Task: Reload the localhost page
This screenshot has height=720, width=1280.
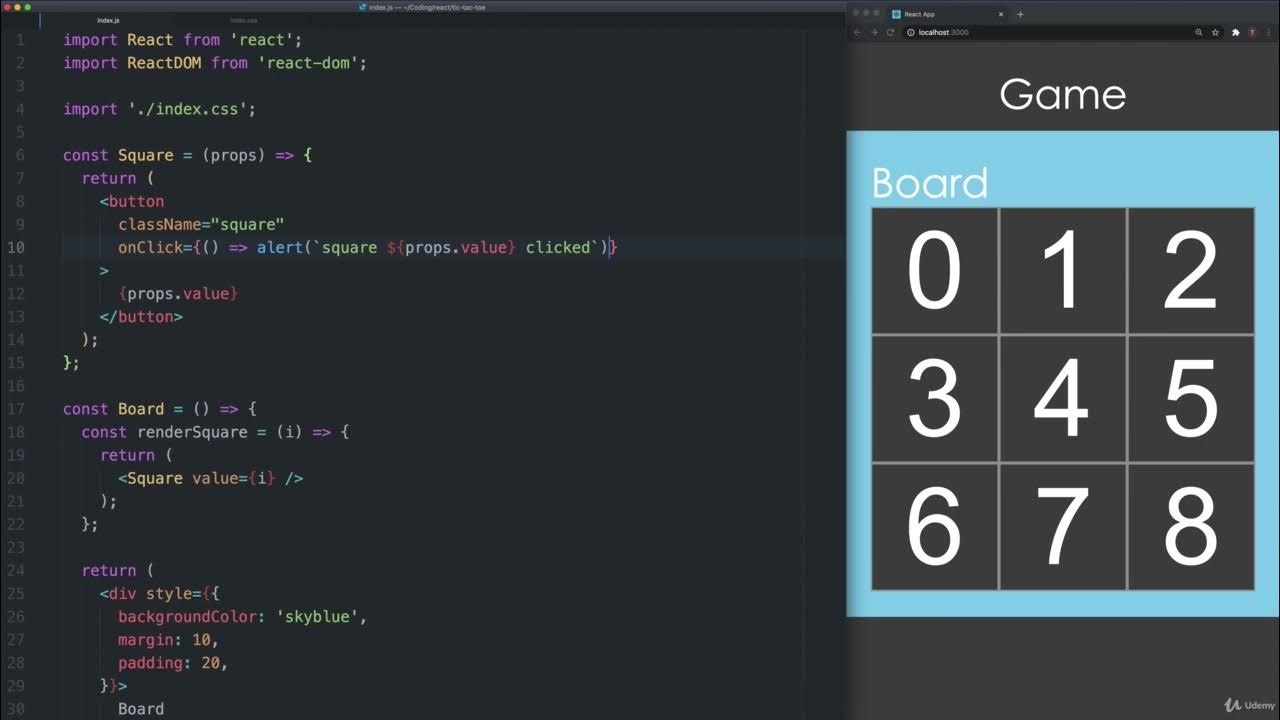Action: pyautogui.click(x=890, y=32)
